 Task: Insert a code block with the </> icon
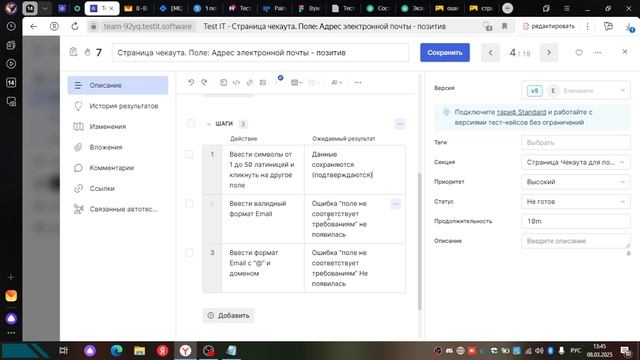236,82
